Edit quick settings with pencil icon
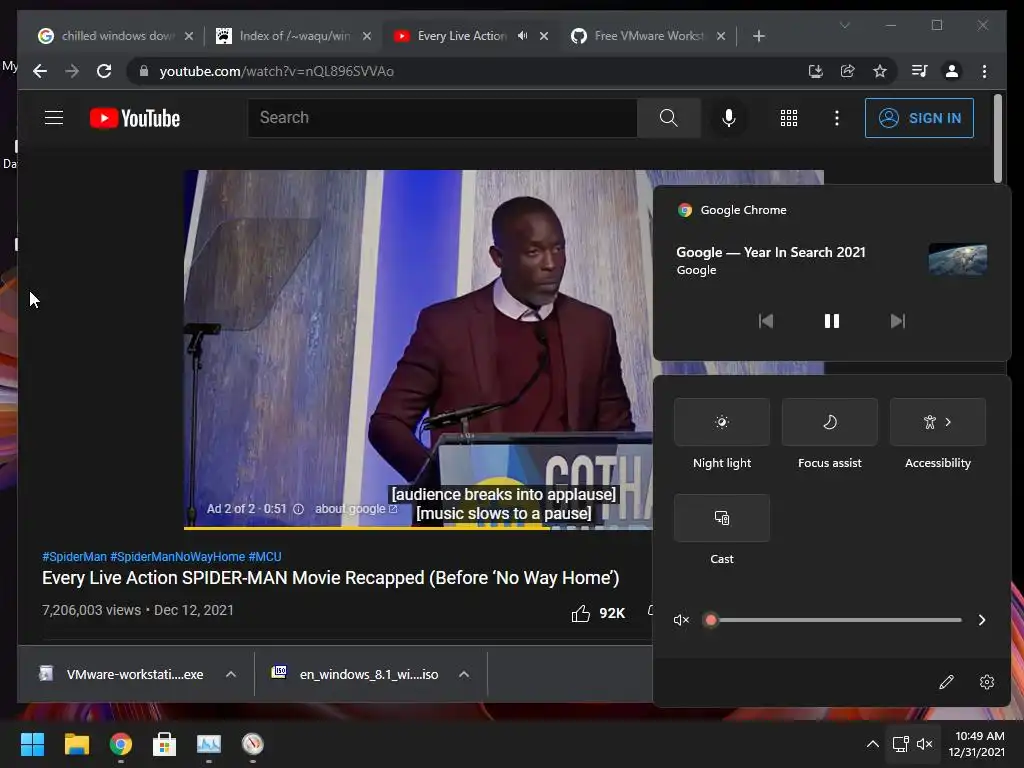1024x768 pixels. coord(946,682)
